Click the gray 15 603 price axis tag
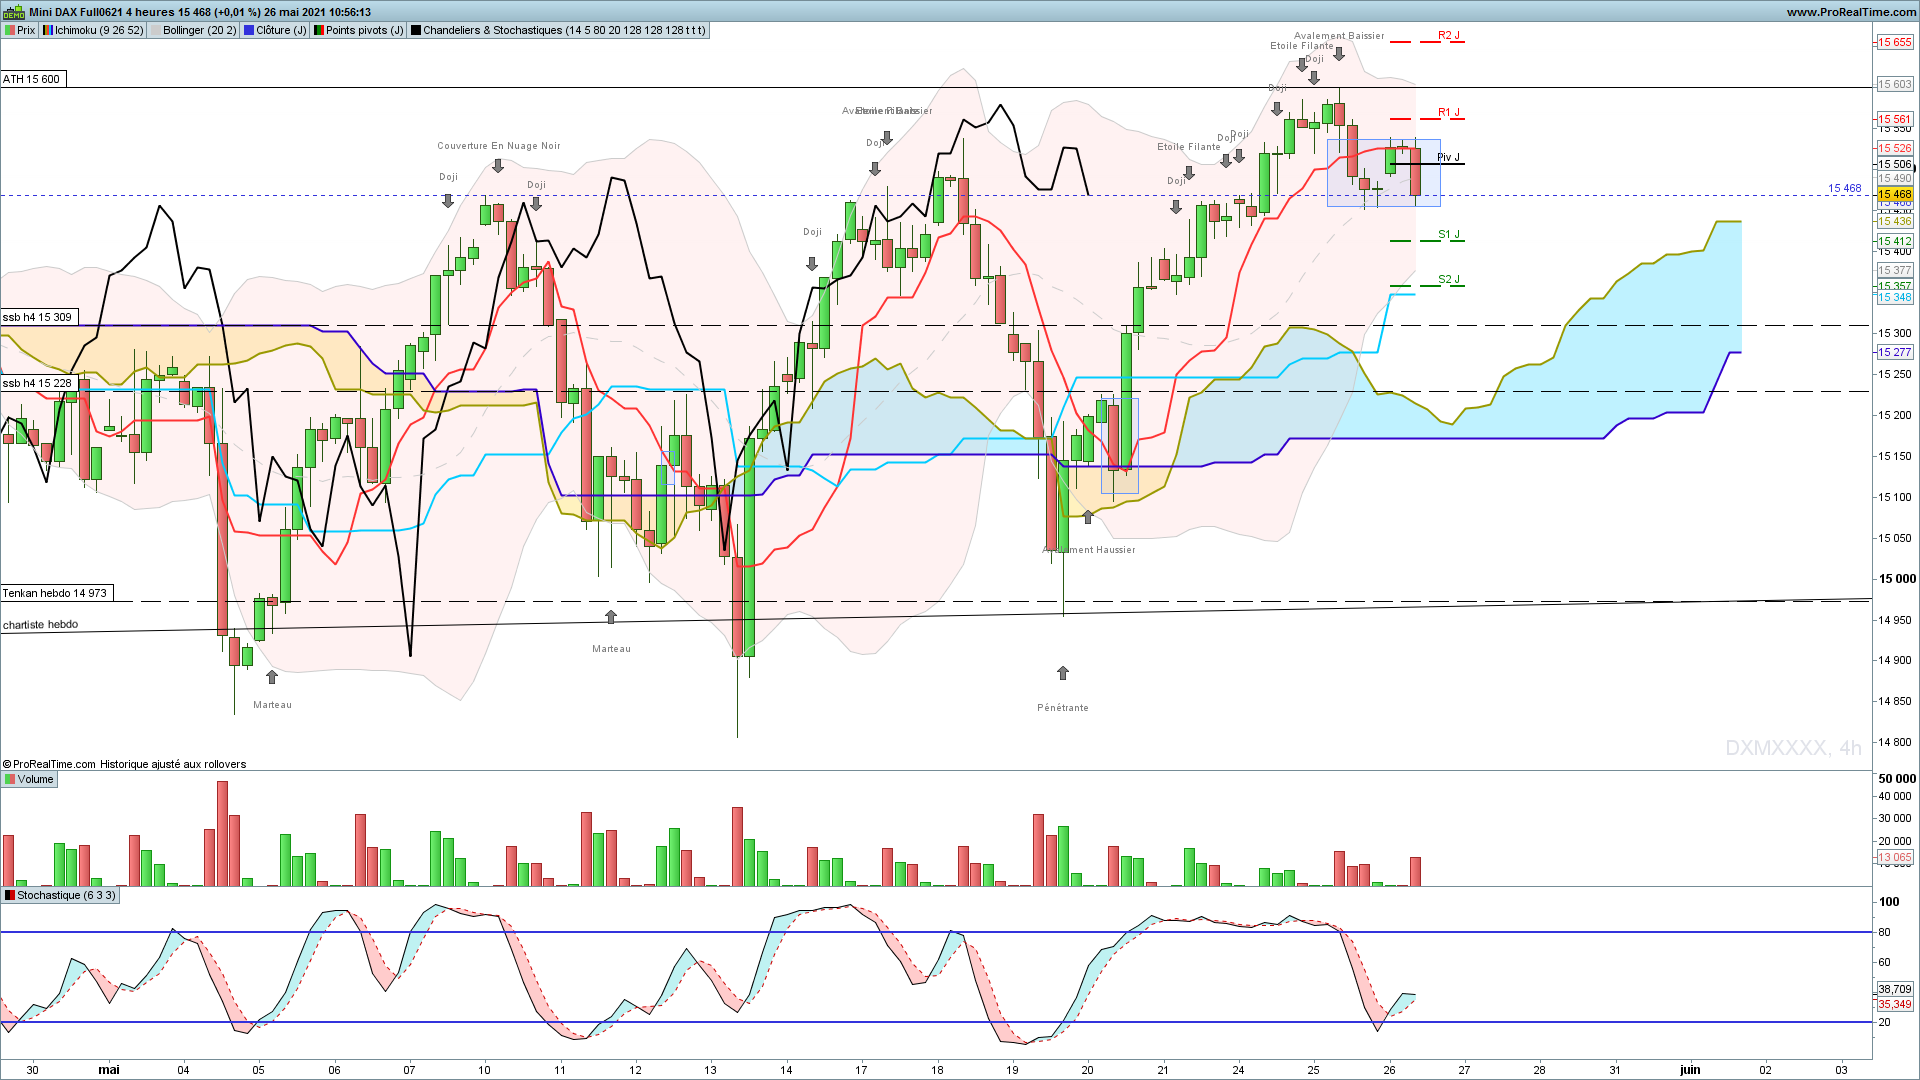Image resolution: width=1920 pixels, height=1080 pixels. tap(1895, 84)
